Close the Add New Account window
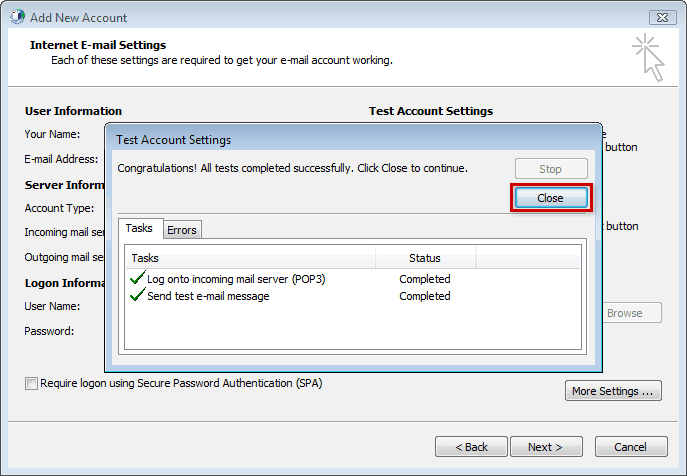Screen dimensions: 687x476 pos(662,18)
